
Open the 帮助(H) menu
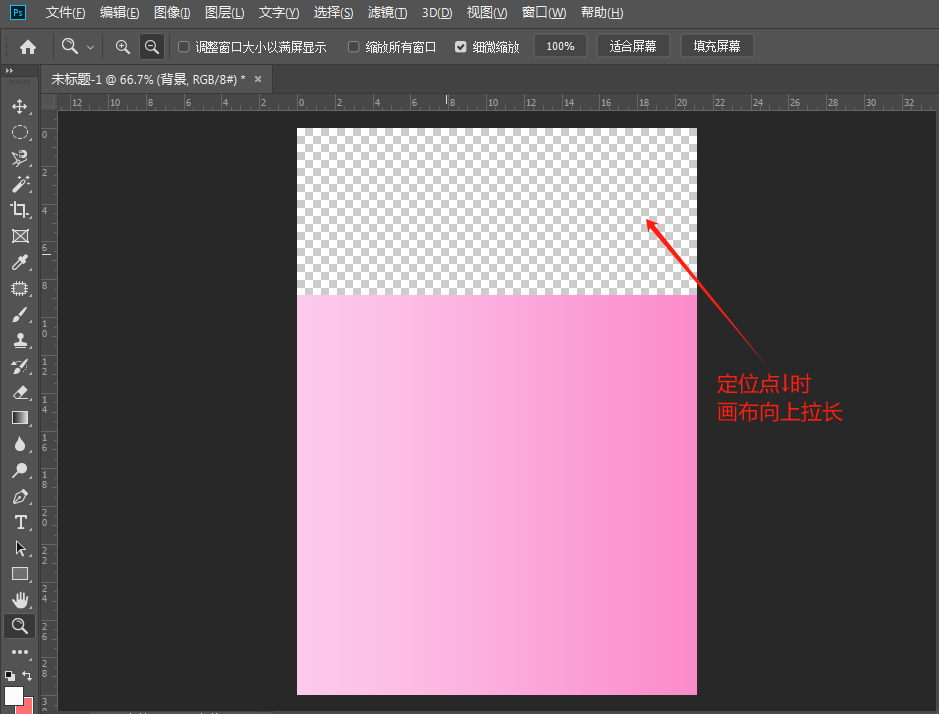pos(602,13)
